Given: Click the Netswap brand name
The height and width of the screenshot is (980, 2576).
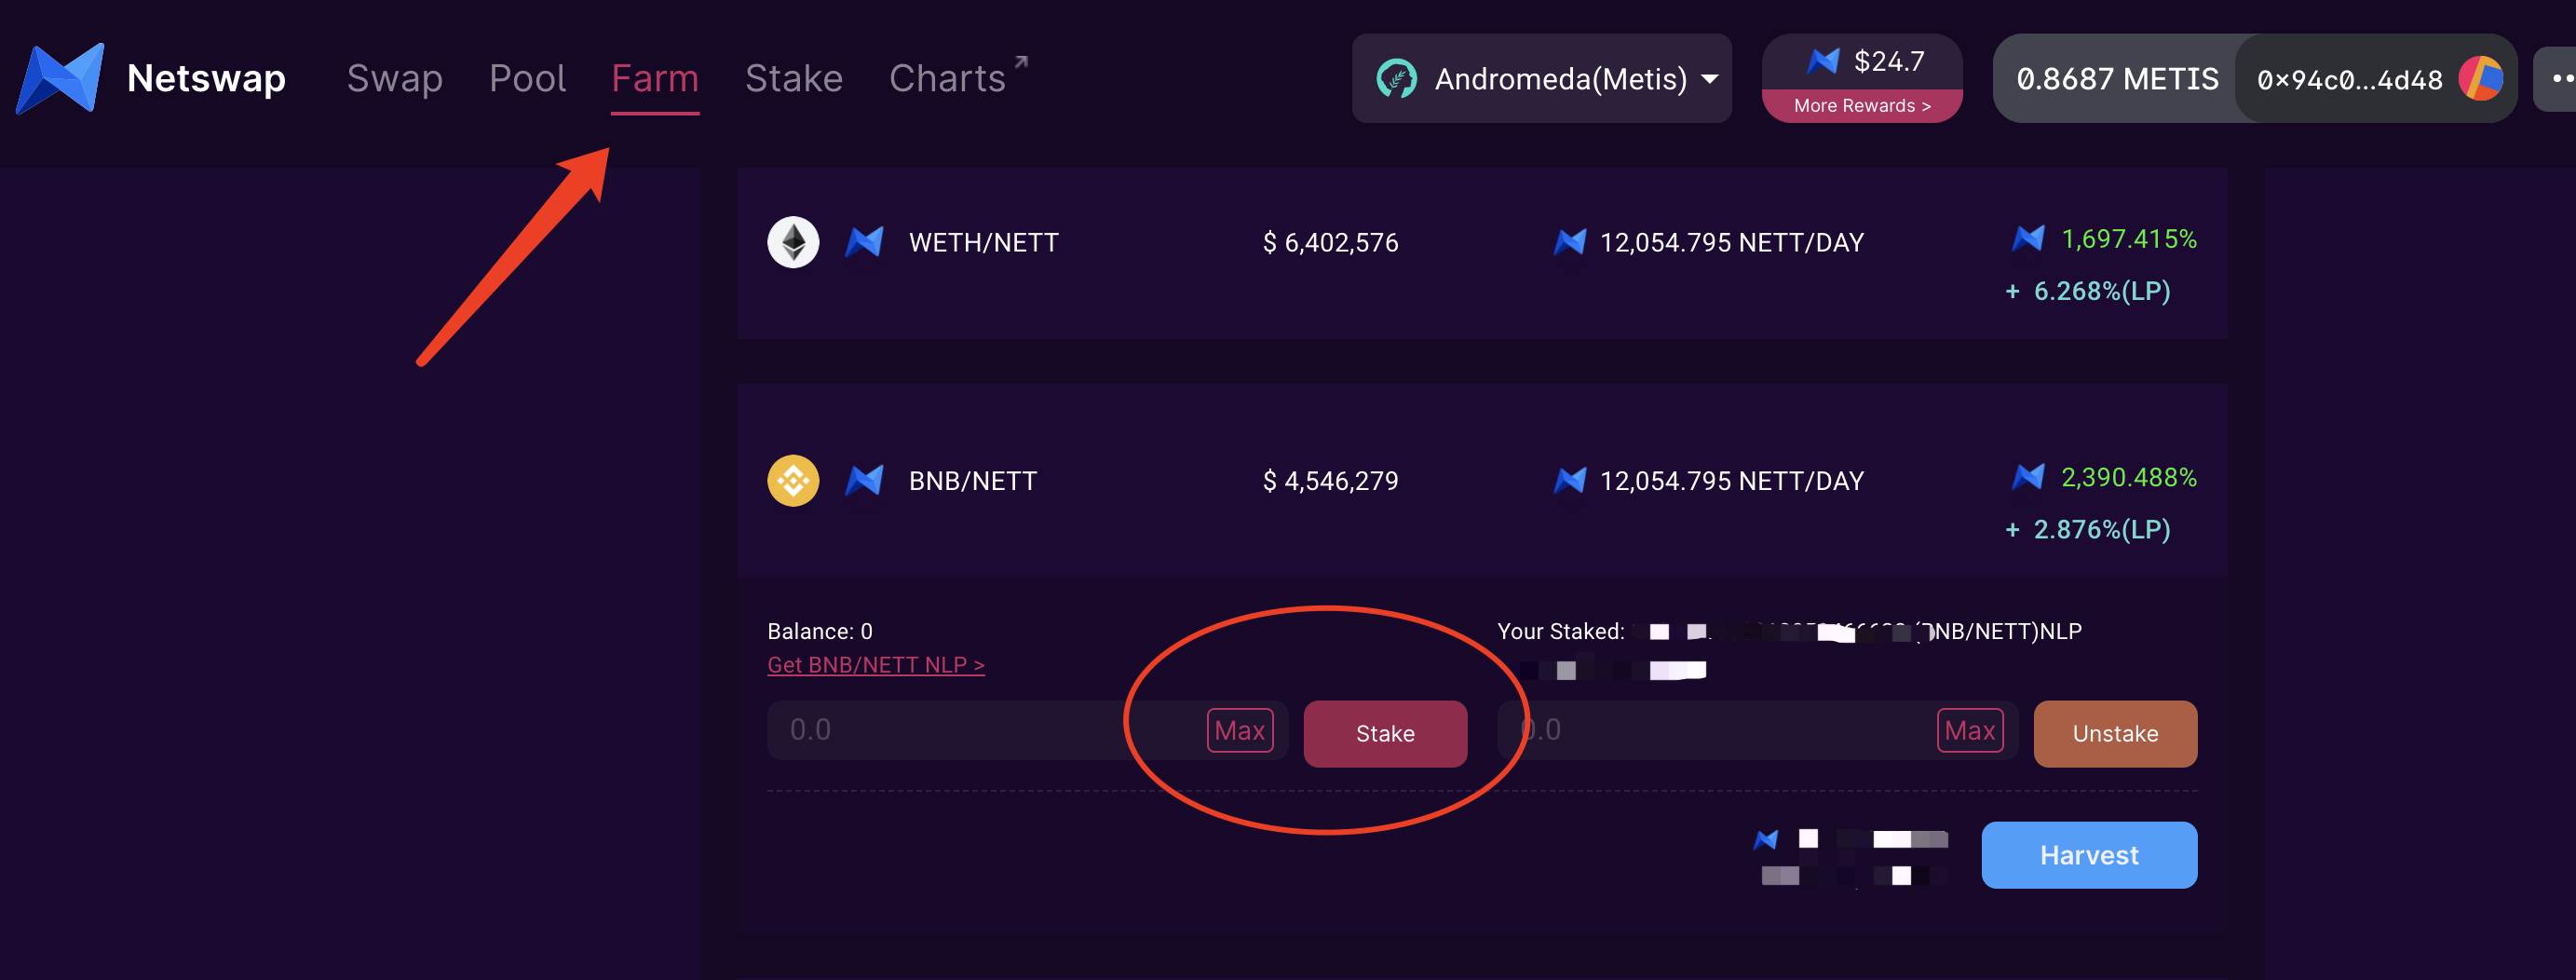Looking at the screenshot, I should (206, 78).
